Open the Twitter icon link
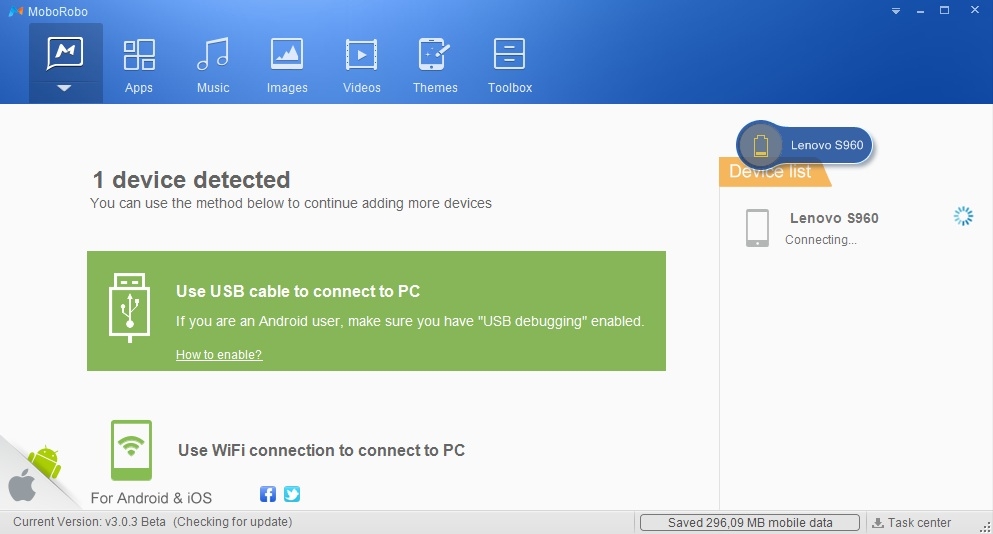This screenshot has height=534, width=993. 292,494
